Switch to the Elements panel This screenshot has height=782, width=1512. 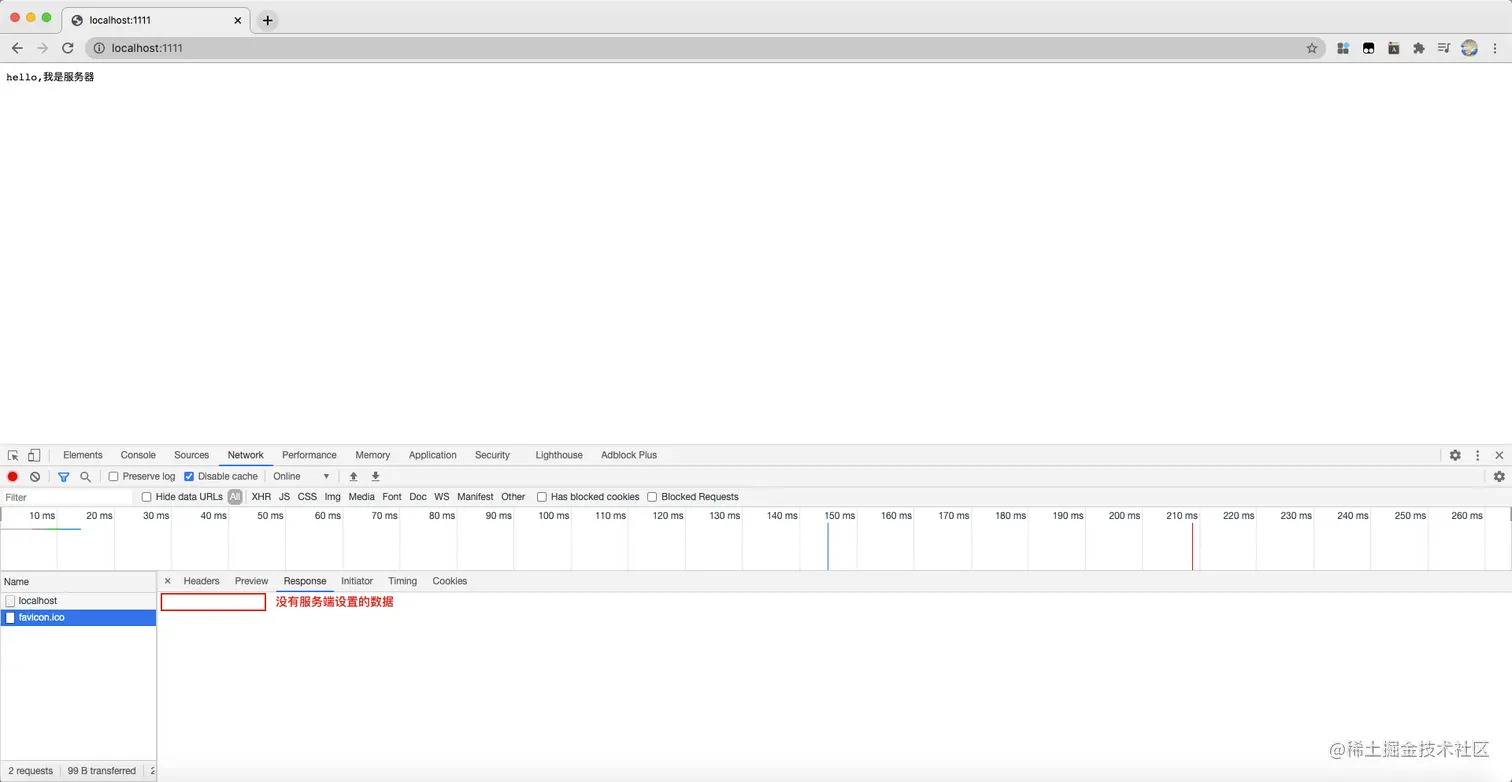point(83,455)
